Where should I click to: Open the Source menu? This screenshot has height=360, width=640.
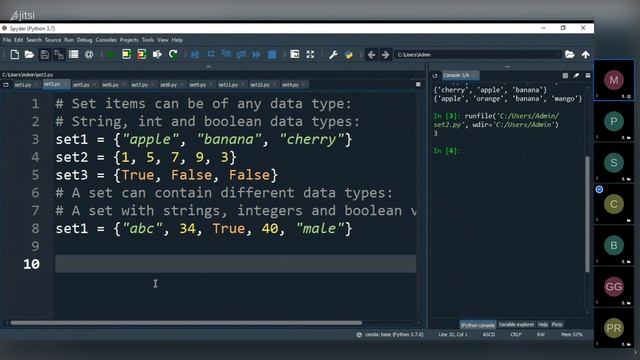pyautogui.click(x=53, y=40)
